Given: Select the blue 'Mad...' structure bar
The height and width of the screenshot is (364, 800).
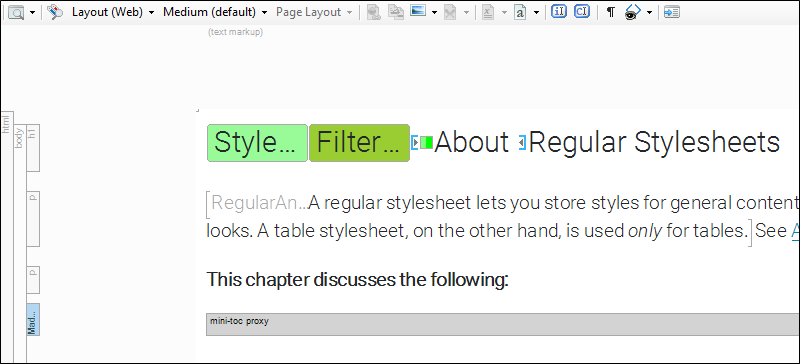Looking at the screenshot, I should [x=33, y=320].
